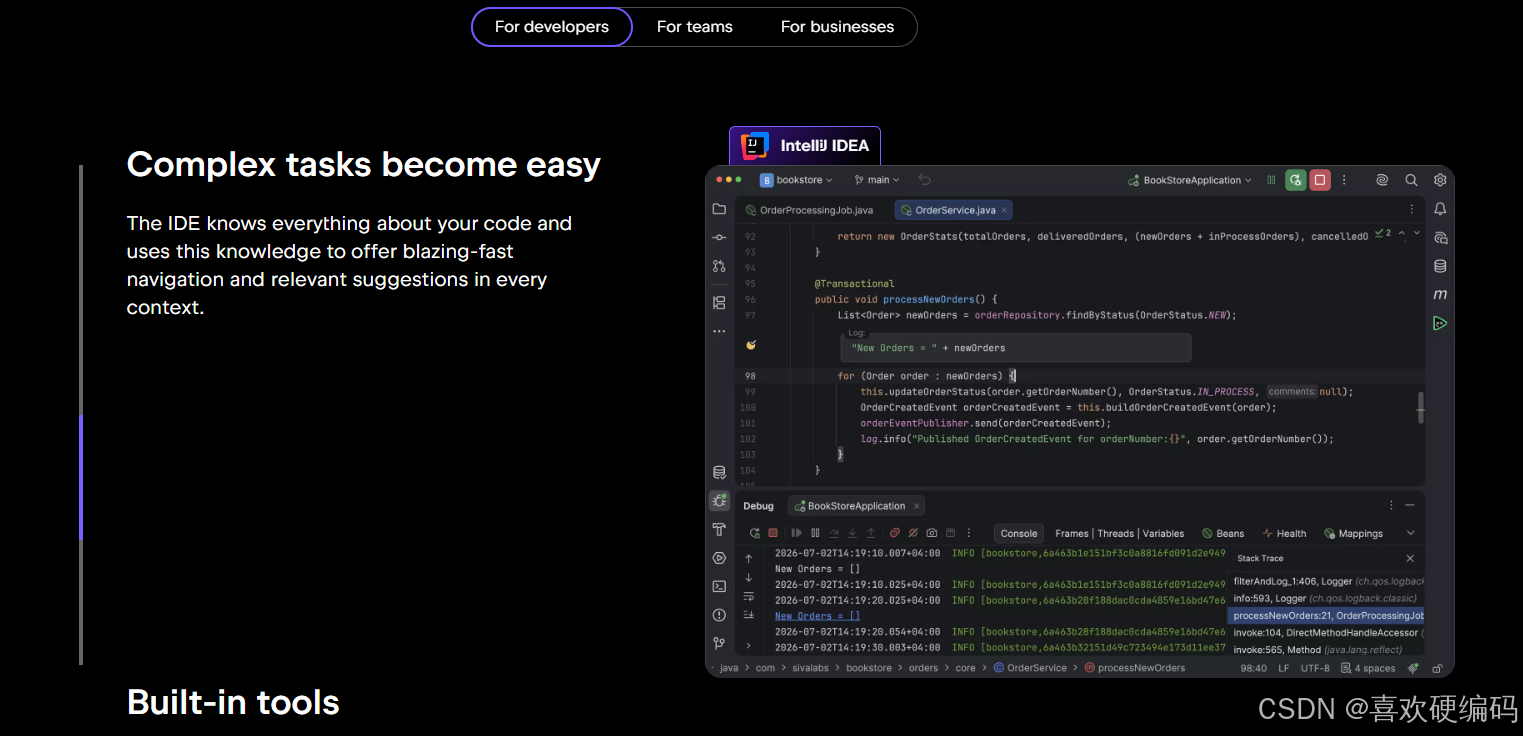This screenshot has height=736, width=1523.
Task: Toggle scroll to end in console
Action: point(749,614)
